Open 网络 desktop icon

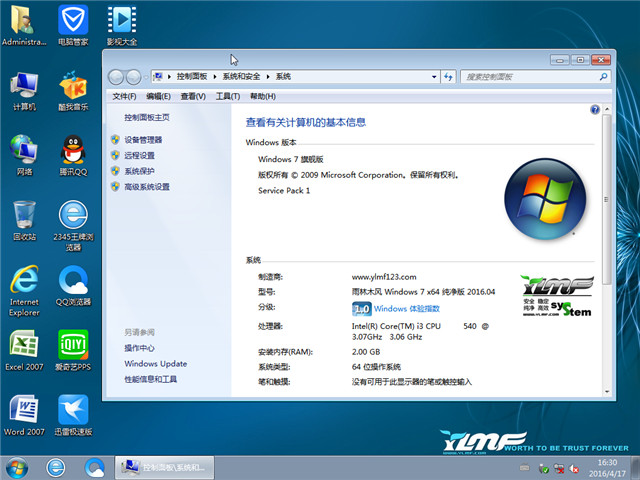coord(24,156)
